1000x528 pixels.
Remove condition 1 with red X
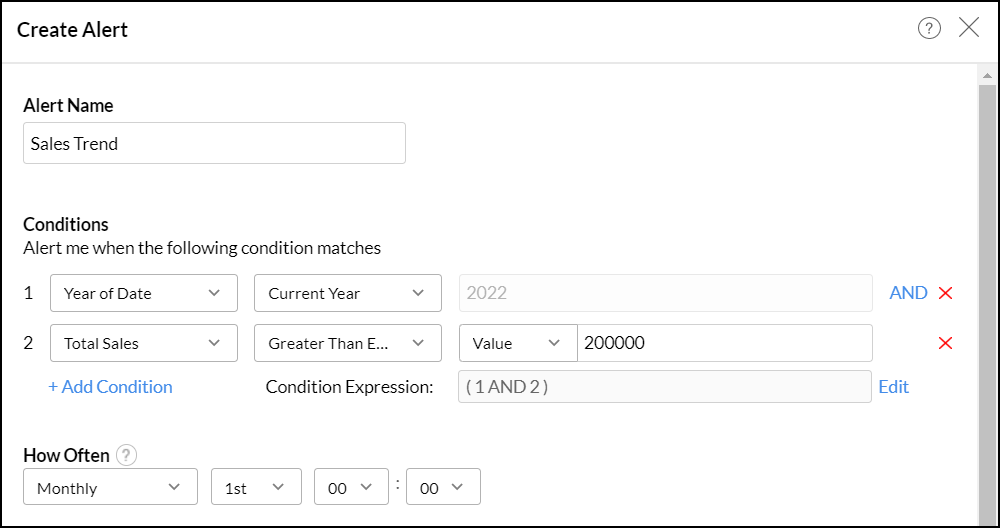[945, 293]
